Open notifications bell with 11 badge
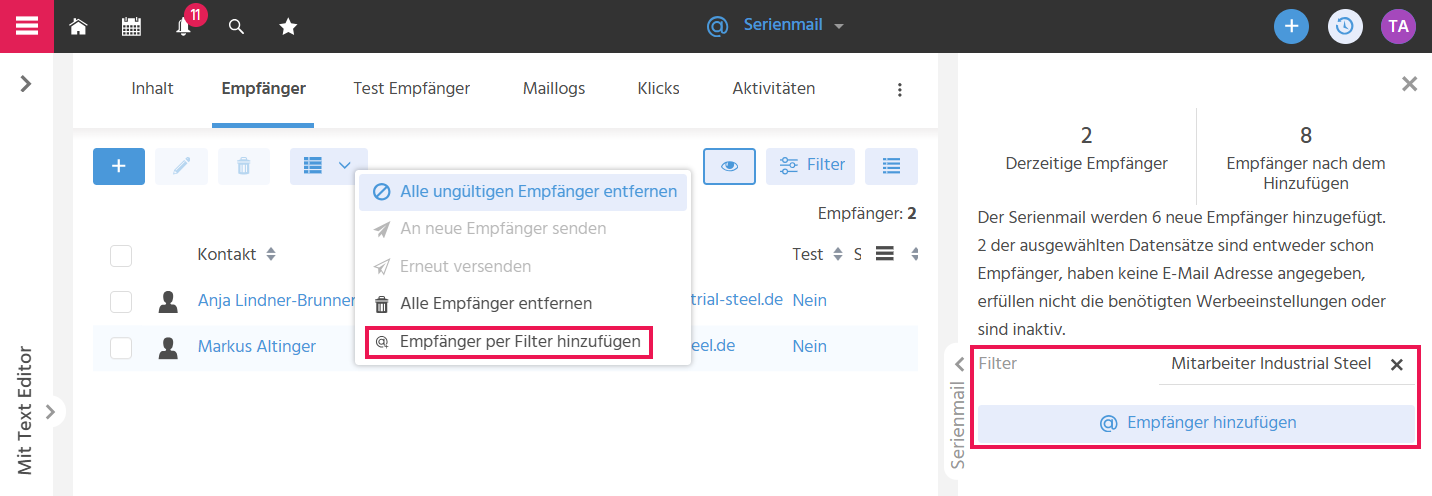This screenshot has width=1432, height=496. click(x=184, y=27)
